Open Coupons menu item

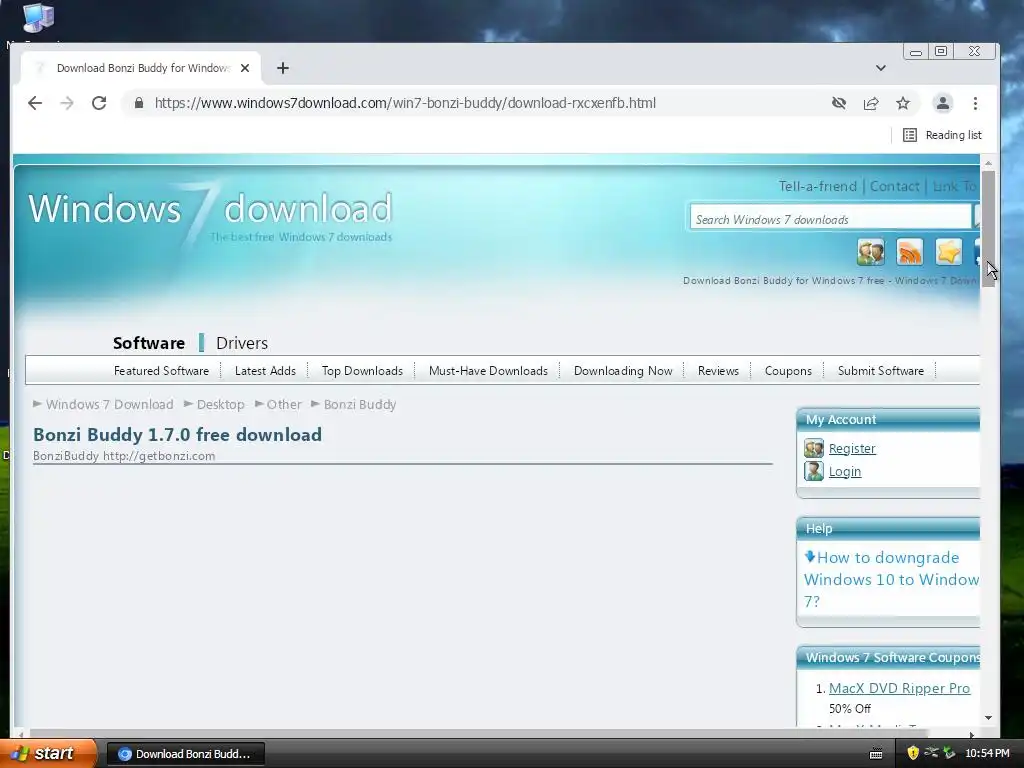tap(788, 371)
